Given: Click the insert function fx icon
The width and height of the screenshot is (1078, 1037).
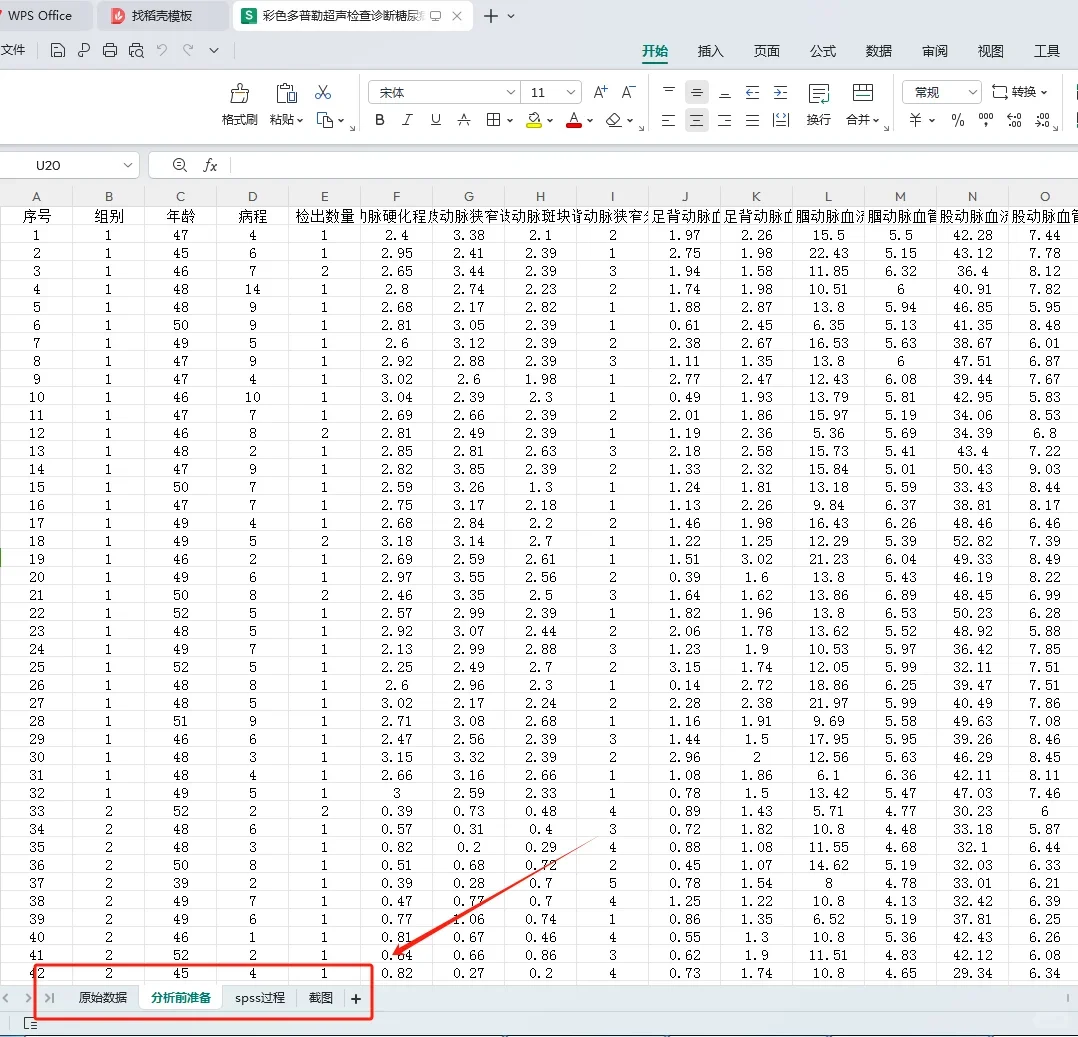Looking at the screenshot, I should 210,165.
